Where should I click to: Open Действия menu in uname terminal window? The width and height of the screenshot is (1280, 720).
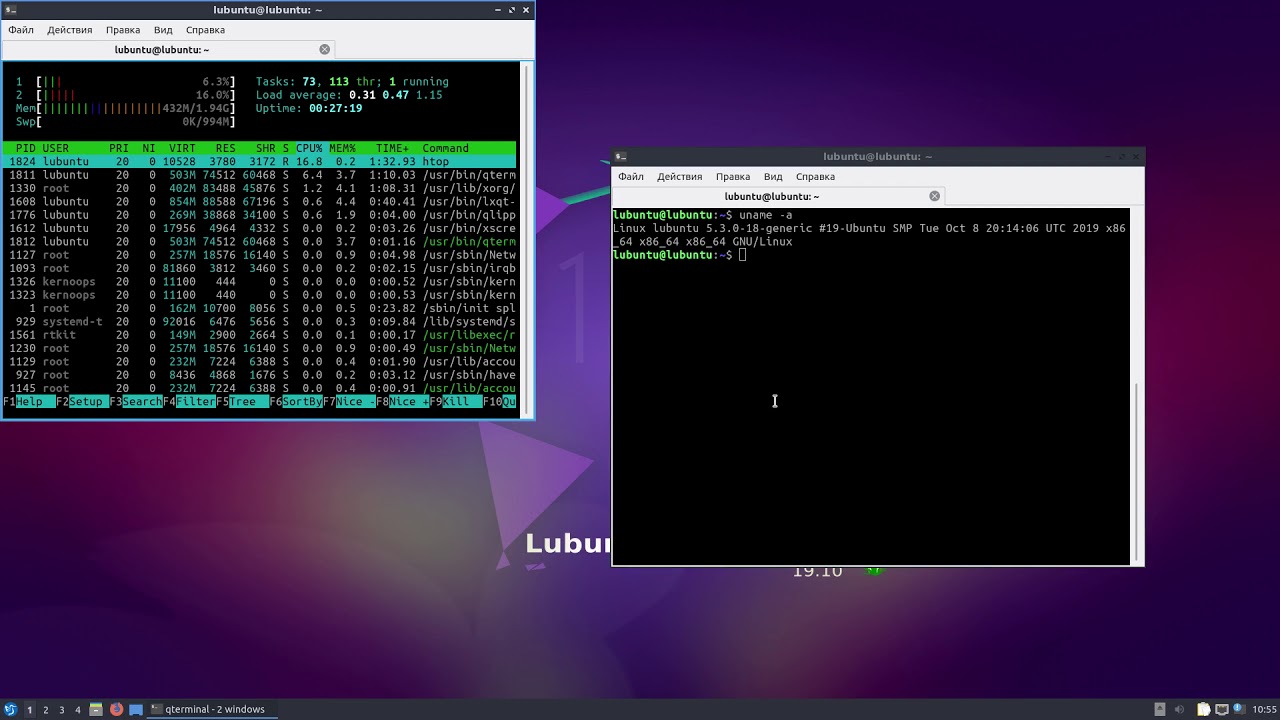[x=680, y=177]
